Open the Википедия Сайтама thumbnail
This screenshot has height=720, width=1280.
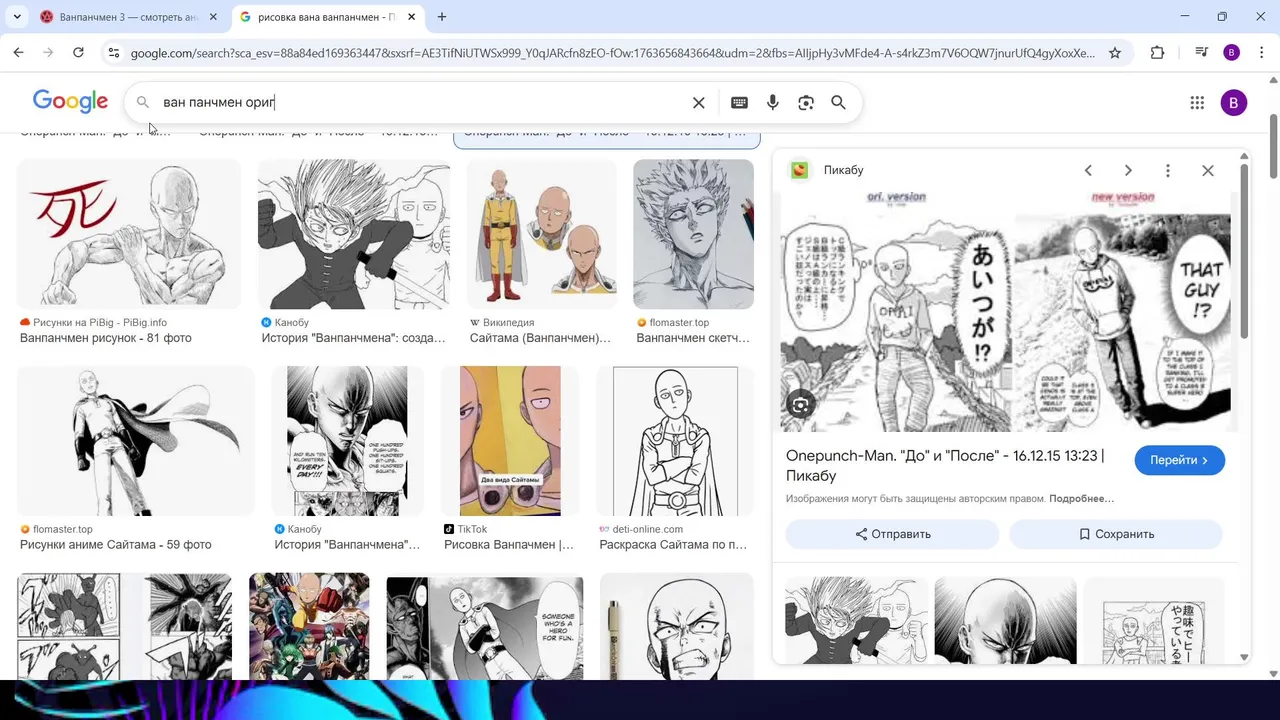[542, 234]
